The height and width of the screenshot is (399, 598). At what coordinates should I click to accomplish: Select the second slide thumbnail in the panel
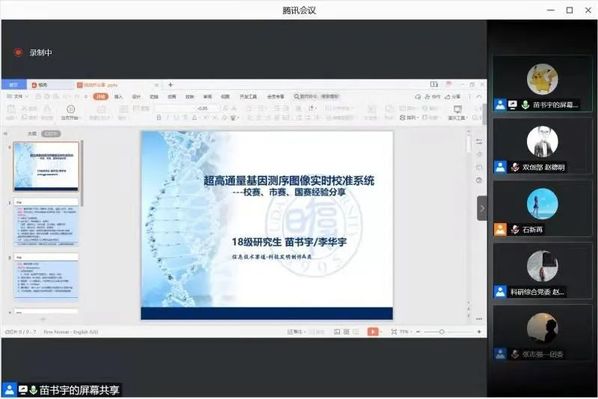(x=46, y=222)
